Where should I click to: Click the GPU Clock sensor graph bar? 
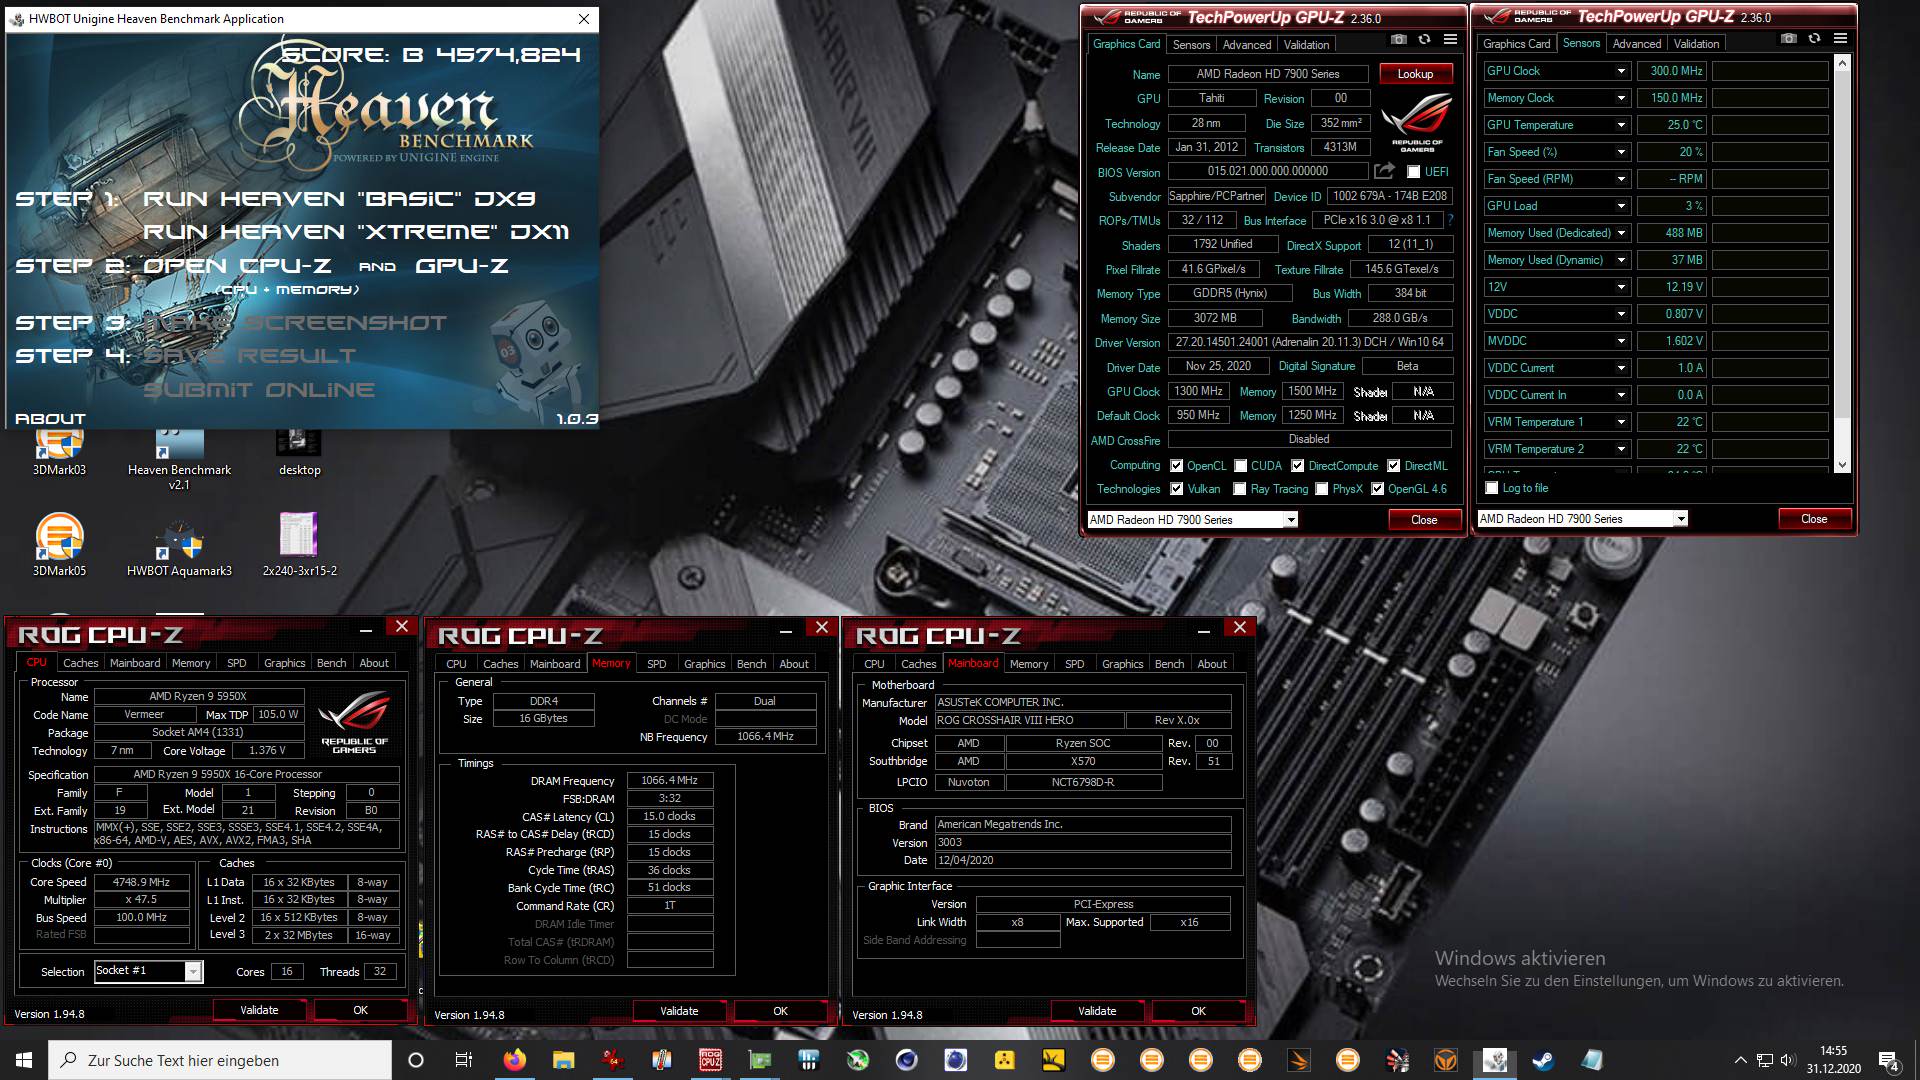click(1770, 71)
